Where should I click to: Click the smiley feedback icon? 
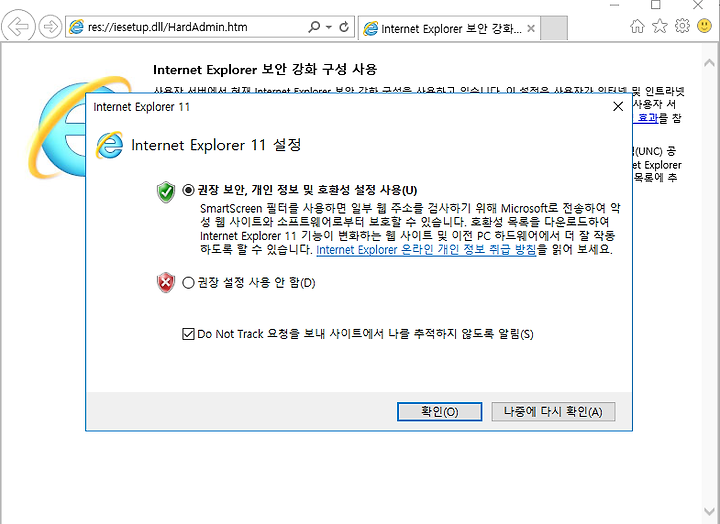(x=704, y=26)
